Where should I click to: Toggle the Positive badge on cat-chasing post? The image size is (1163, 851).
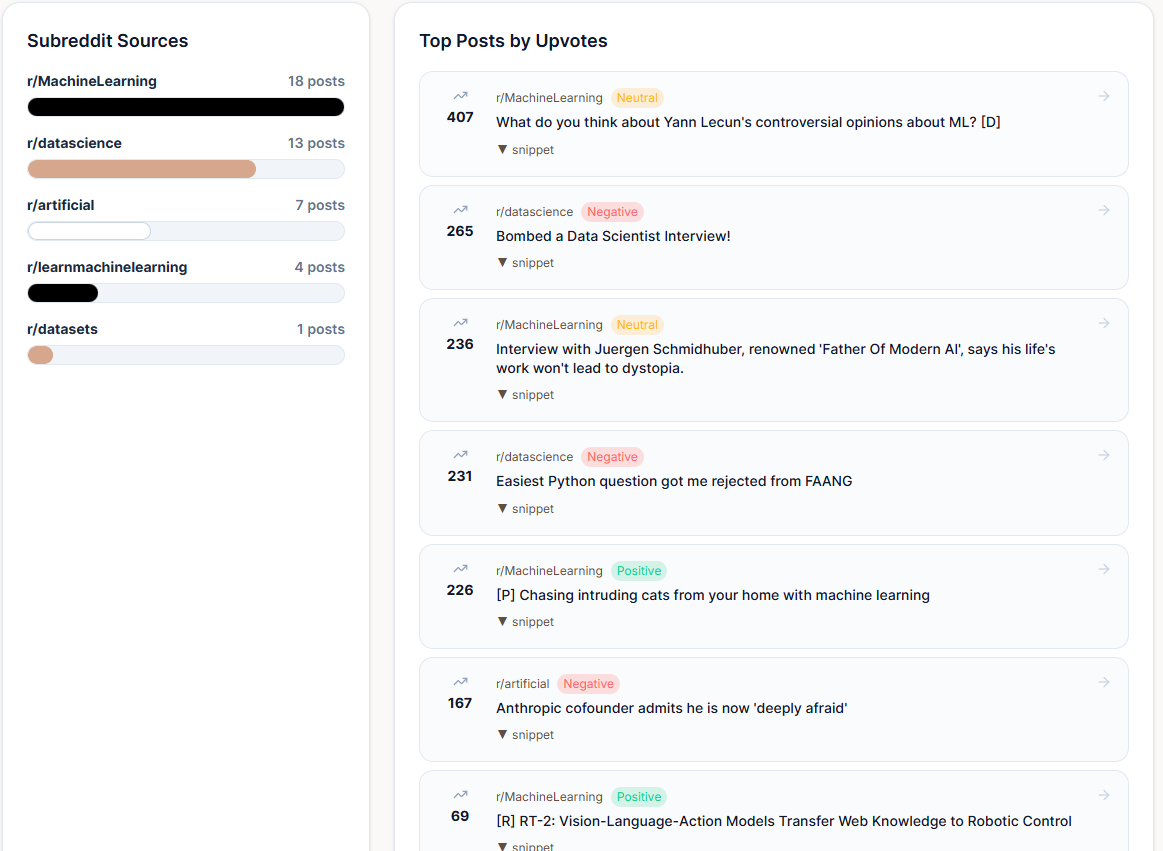(638, 570)
